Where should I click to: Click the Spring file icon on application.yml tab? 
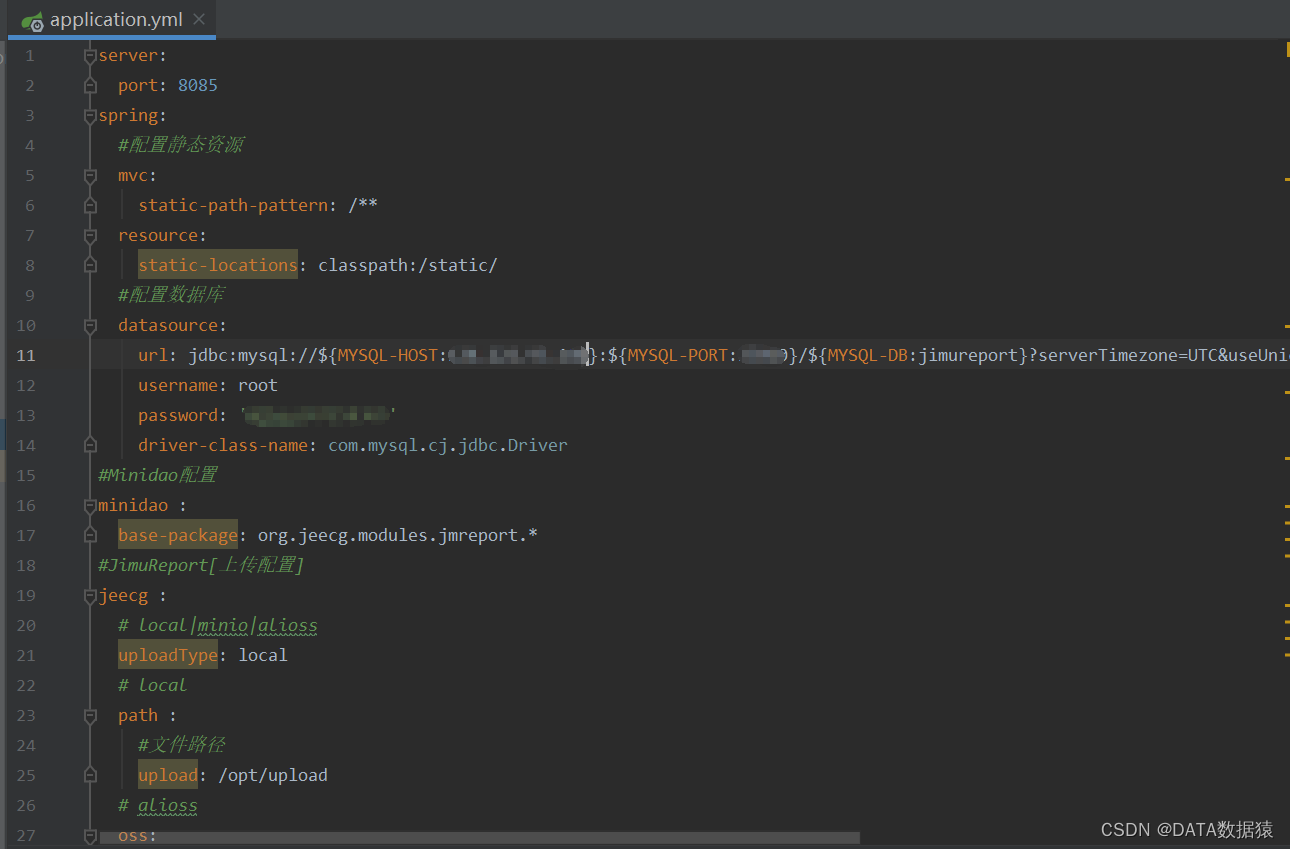click(x=32, y=20)
